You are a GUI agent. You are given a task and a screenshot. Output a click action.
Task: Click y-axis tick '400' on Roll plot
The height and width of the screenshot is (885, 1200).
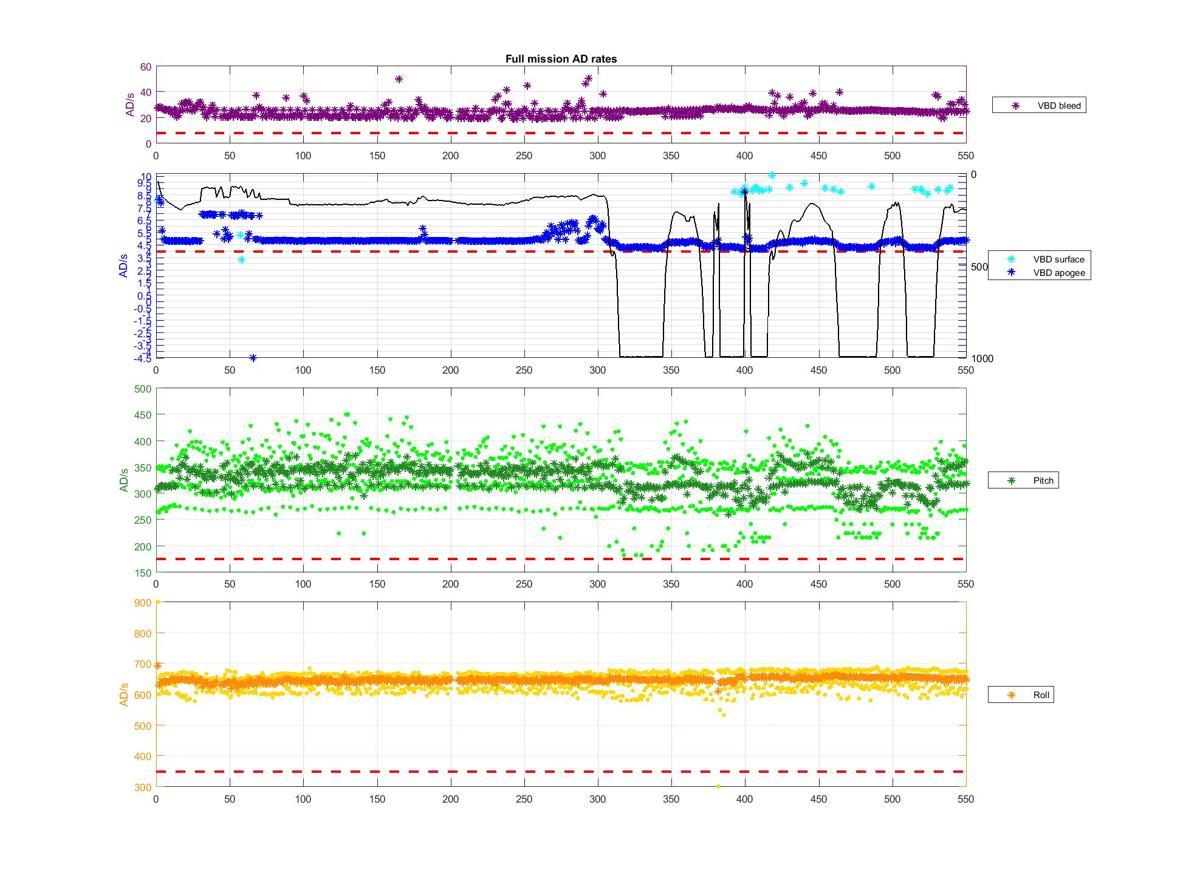click(143, 757)
